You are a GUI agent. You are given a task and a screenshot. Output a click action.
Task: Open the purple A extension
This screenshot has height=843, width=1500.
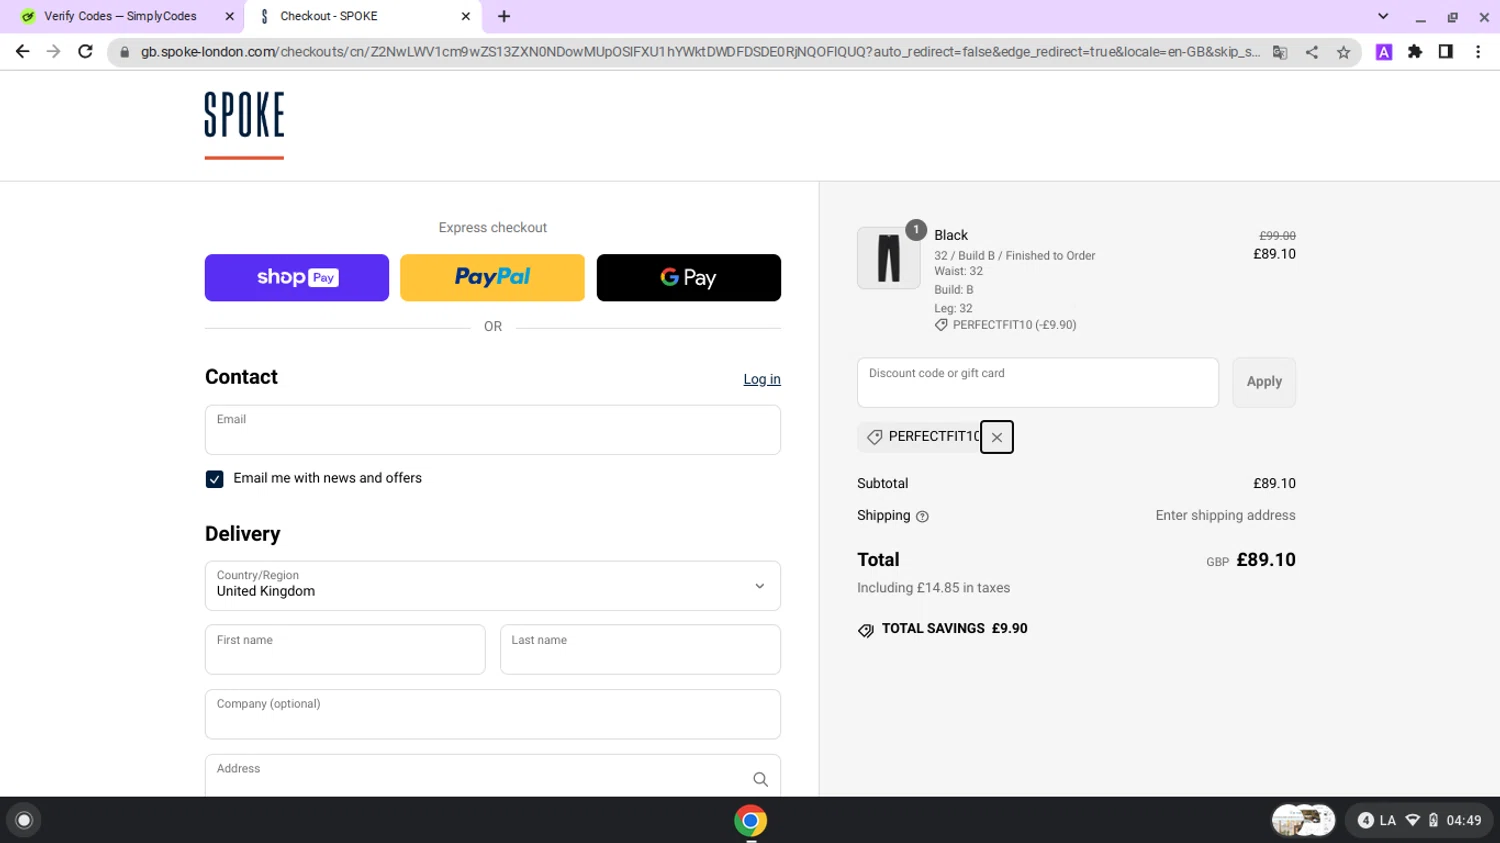[x=1384, y=52]
